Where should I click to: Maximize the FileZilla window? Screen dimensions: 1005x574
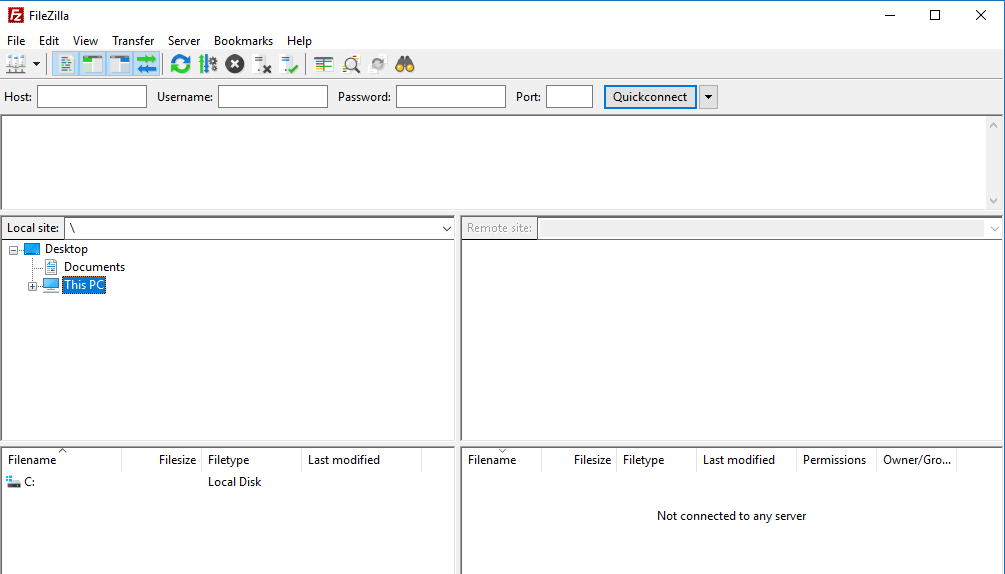click(935, 15)
